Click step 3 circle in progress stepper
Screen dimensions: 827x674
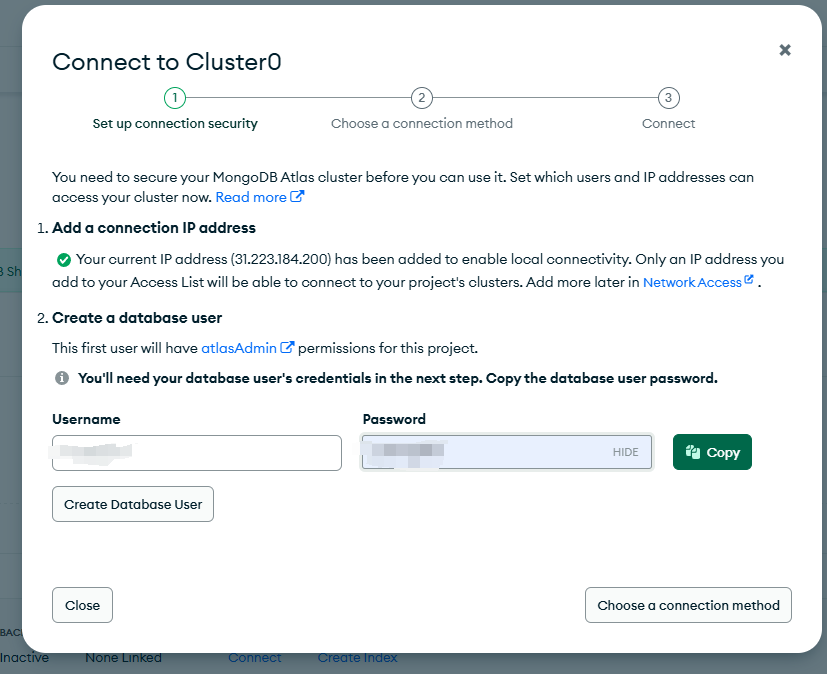click(x=668, y=98)
